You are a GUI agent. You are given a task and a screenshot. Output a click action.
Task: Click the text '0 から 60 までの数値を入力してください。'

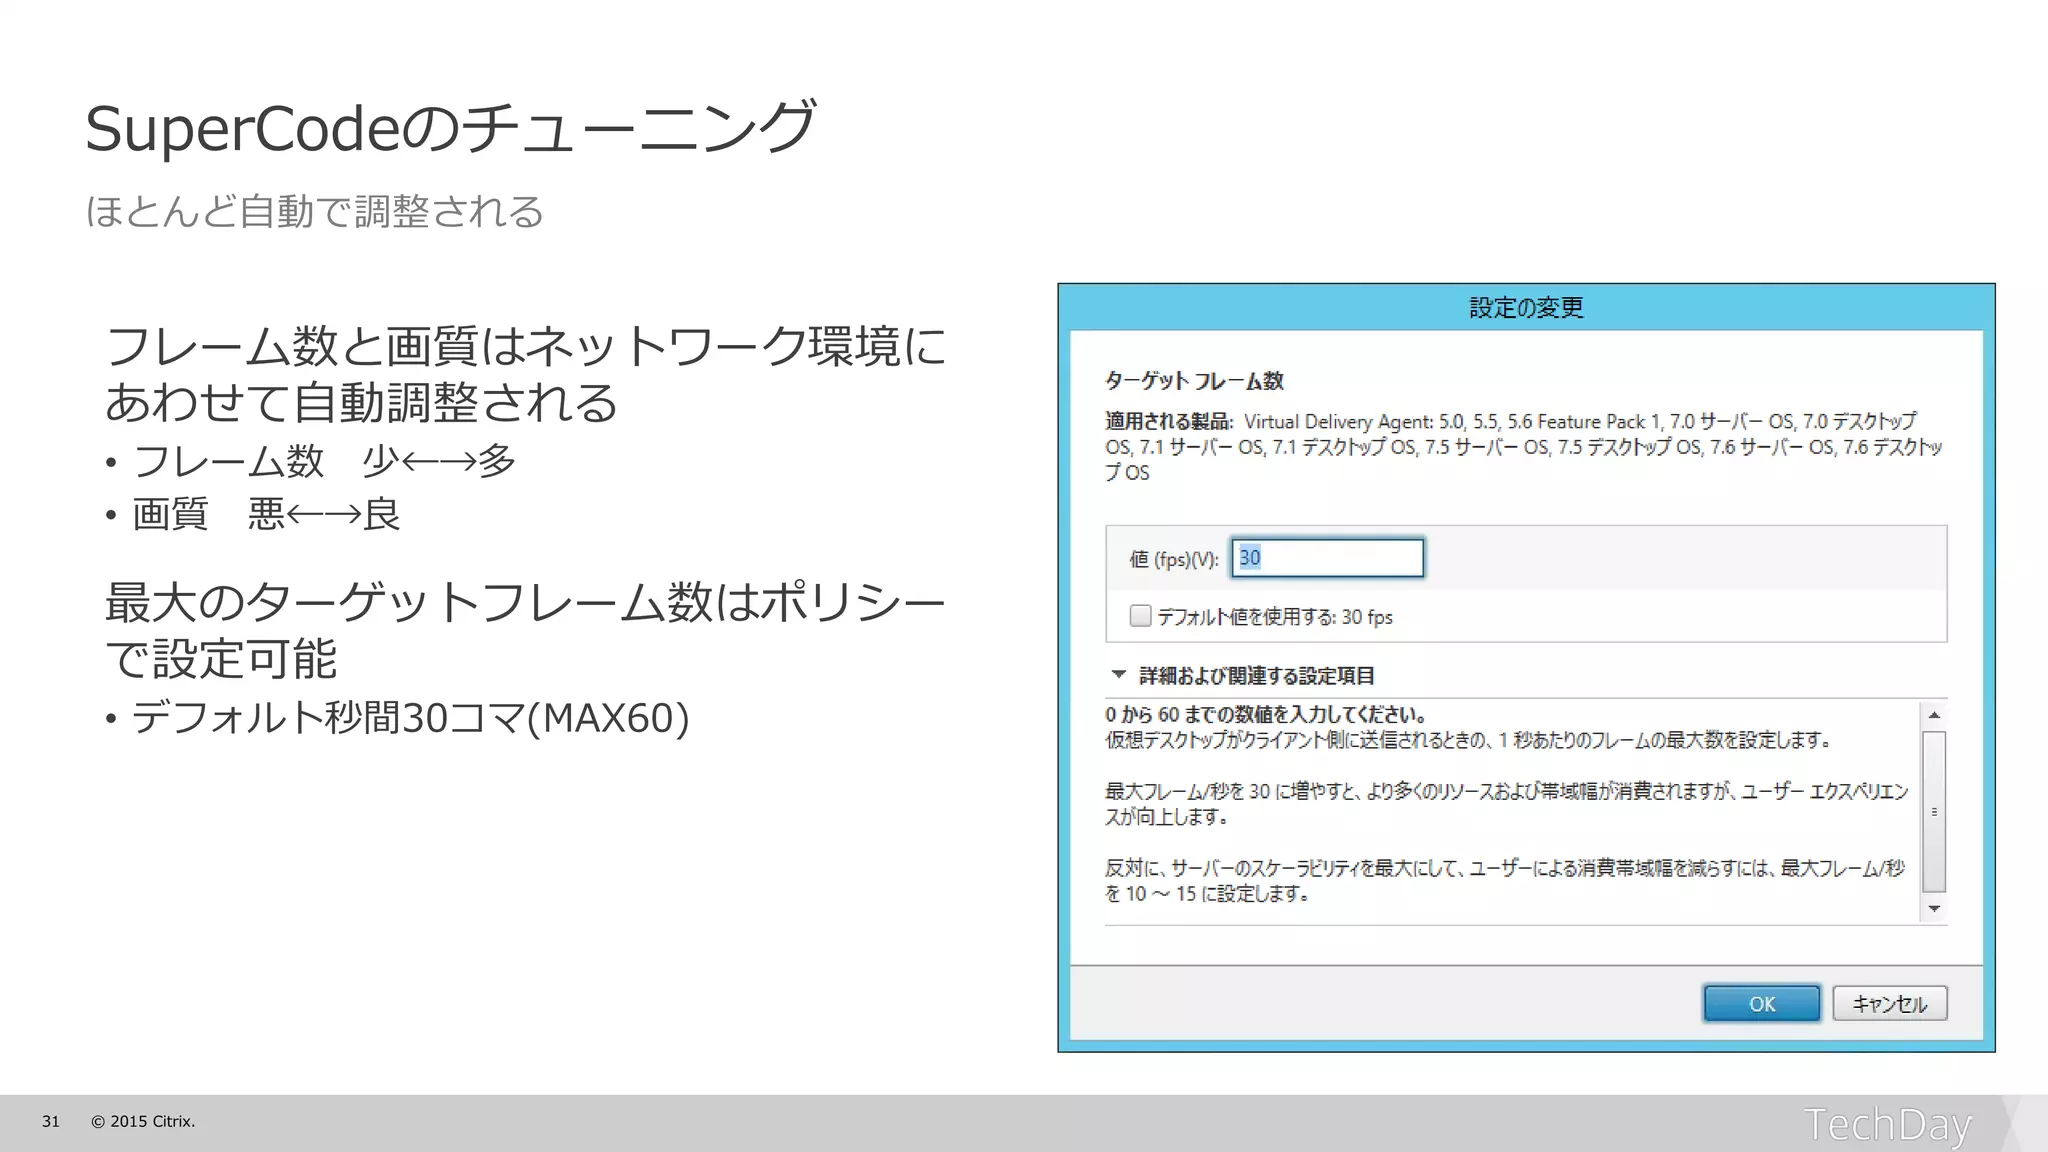[1266, 715]
